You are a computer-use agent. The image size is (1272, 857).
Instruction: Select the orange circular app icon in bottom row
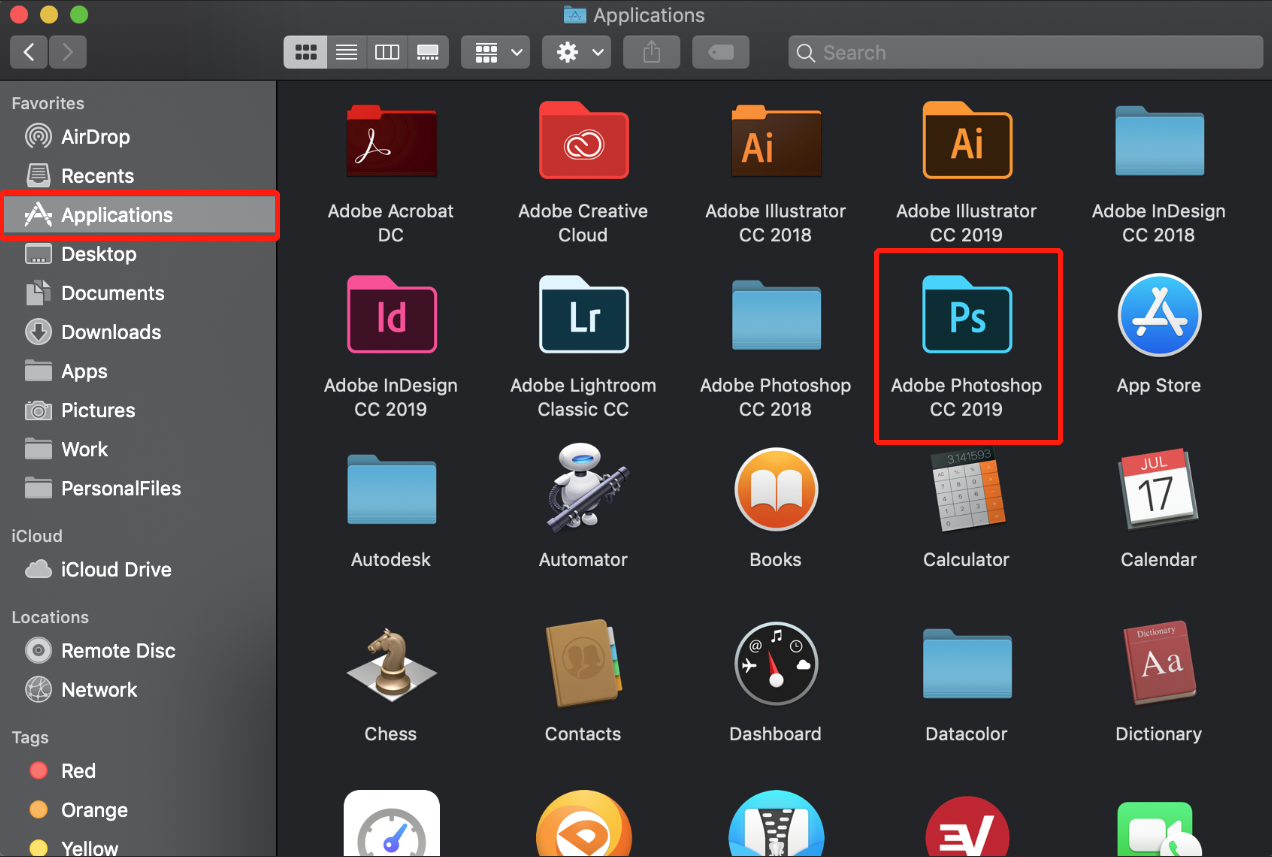(x=583, y=825)
